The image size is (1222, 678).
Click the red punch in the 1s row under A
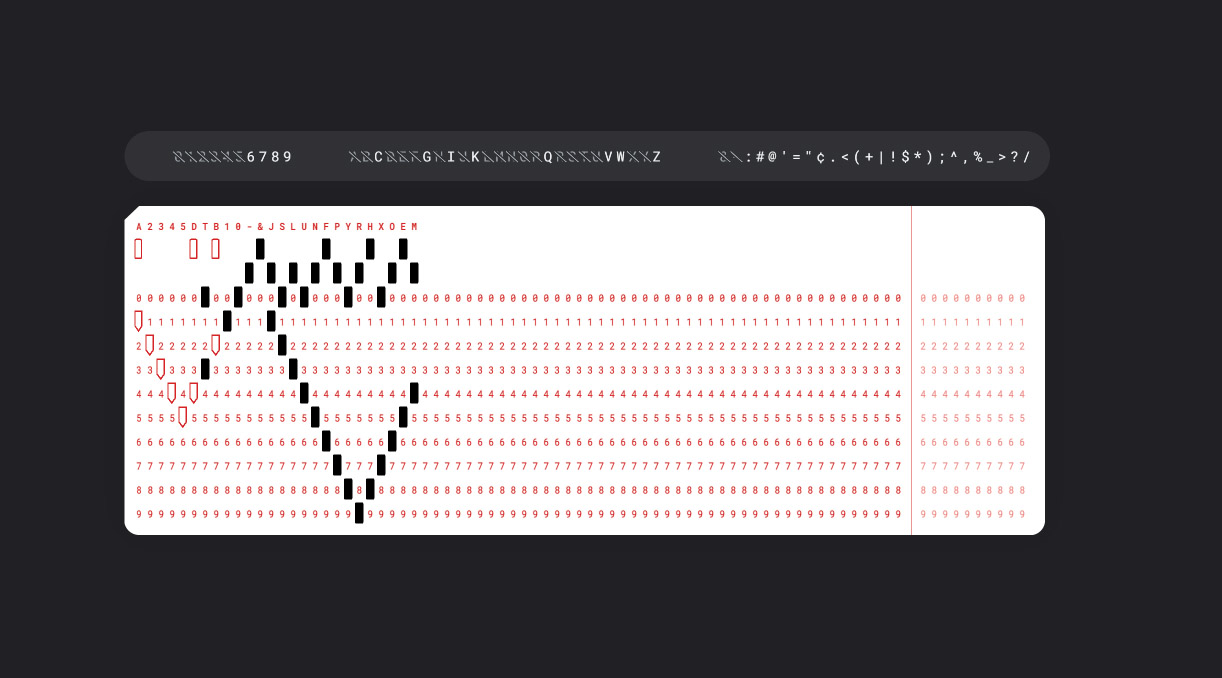pyautogui.click(x=139, y=321)
